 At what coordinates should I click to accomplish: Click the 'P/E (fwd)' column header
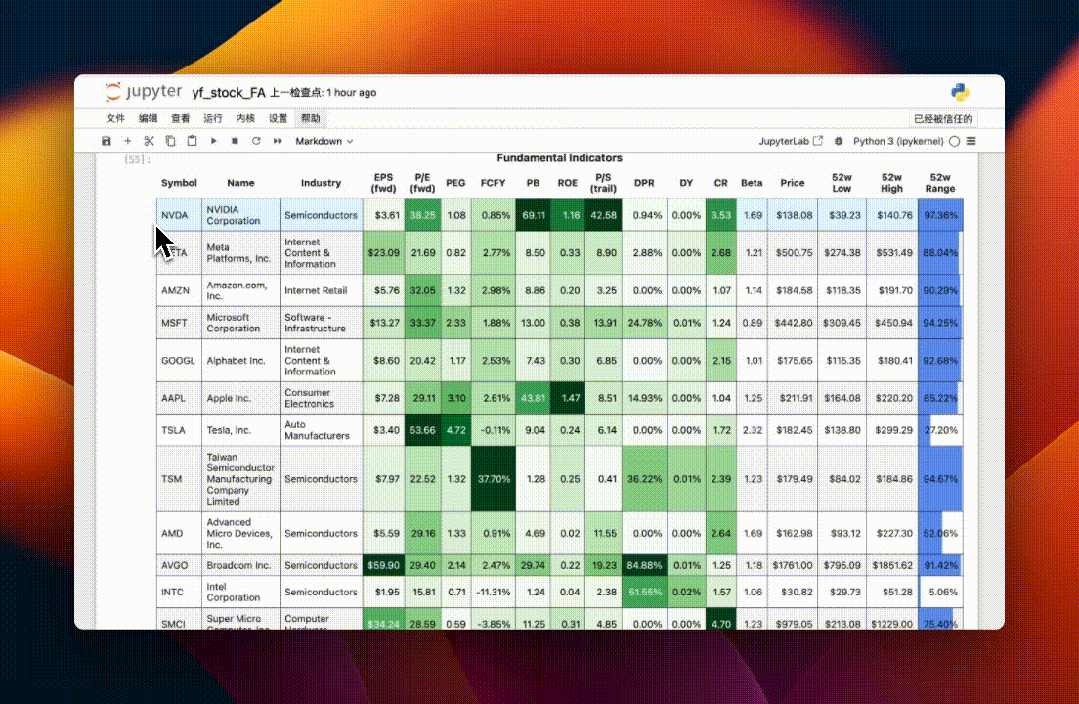pyautogui.click(x=423, y=183)
